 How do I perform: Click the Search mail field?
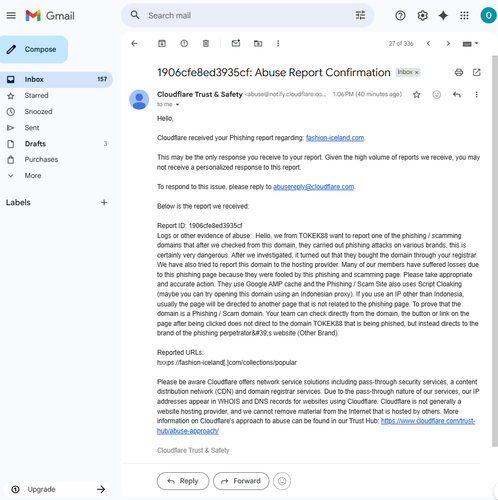coord(248,15)
